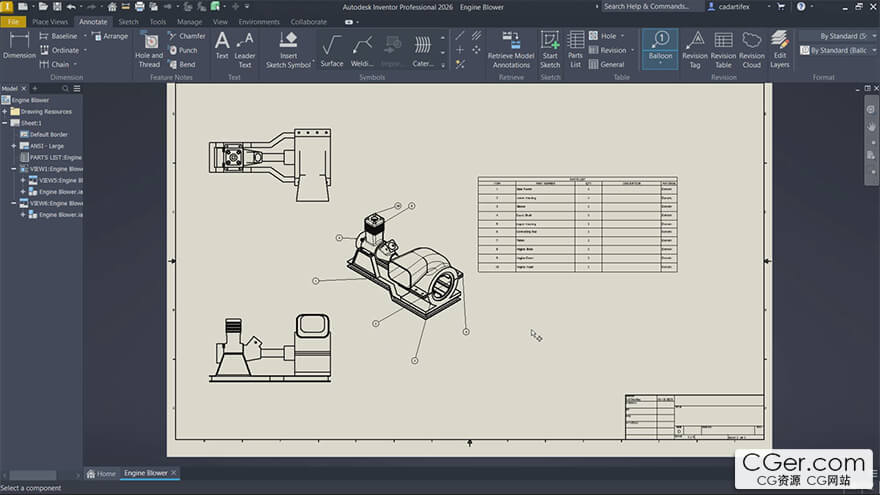Expand the Drawing Resources node
The height and width of the screenshot is (495, 880).
pos(5,112)
